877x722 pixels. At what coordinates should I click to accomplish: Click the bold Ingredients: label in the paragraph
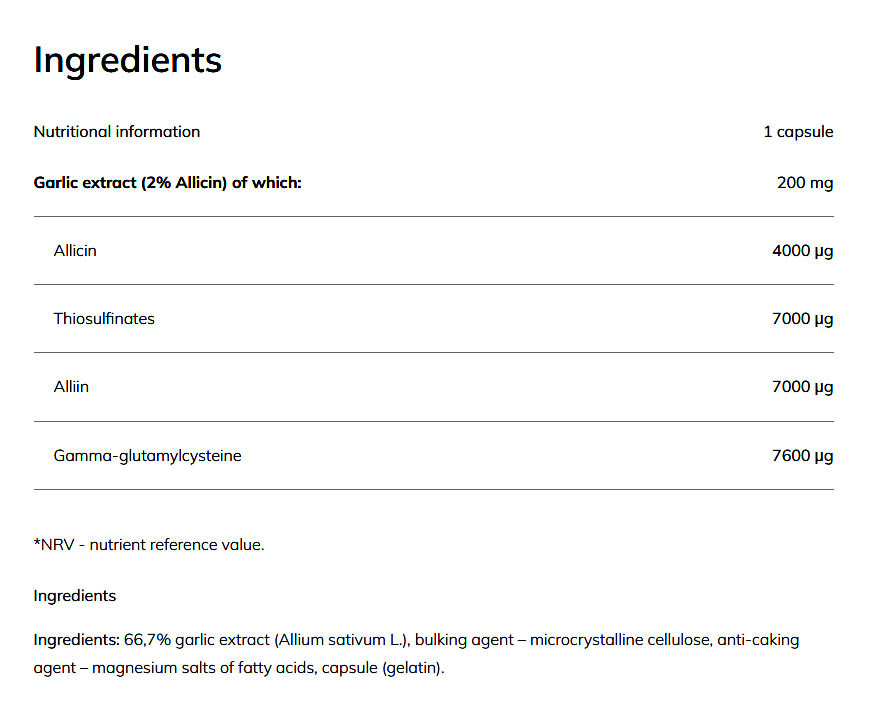[77, 640]
